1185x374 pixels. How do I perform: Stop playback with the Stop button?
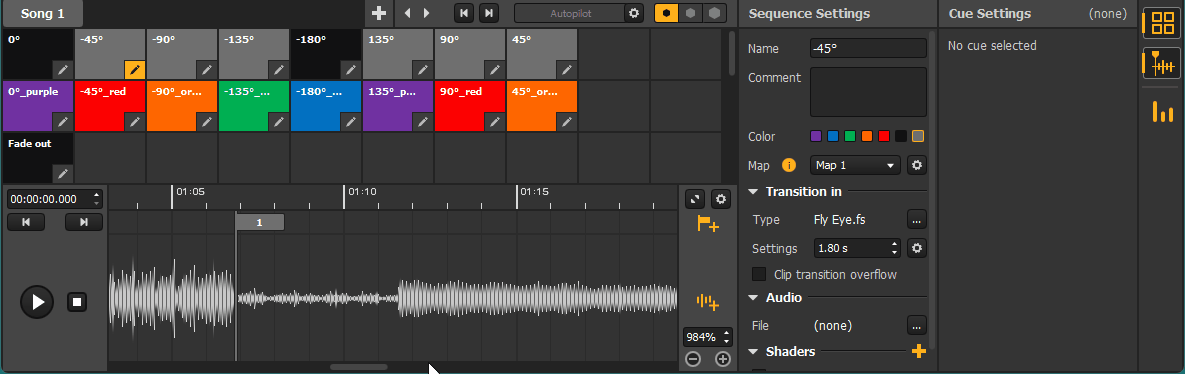pos(77,302)
